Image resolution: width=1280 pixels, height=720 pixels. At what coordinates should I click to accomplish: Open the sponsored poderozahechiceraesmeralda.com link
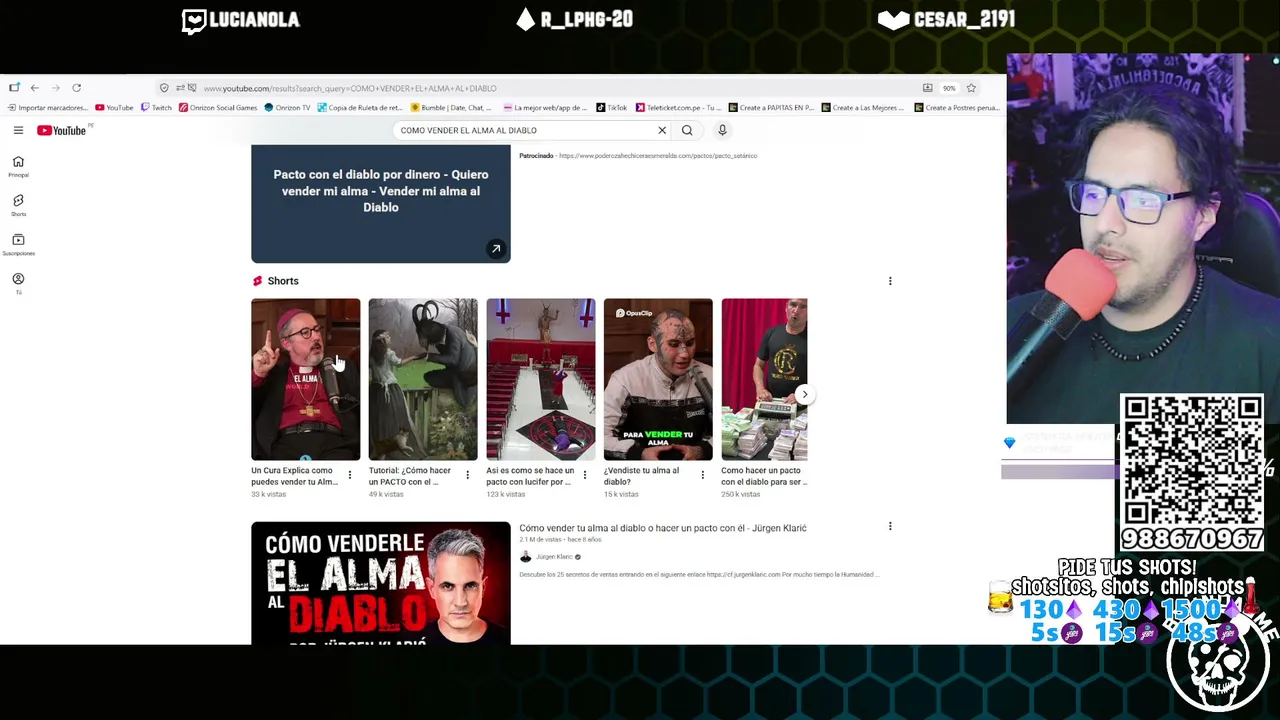[x=658, y=156]
